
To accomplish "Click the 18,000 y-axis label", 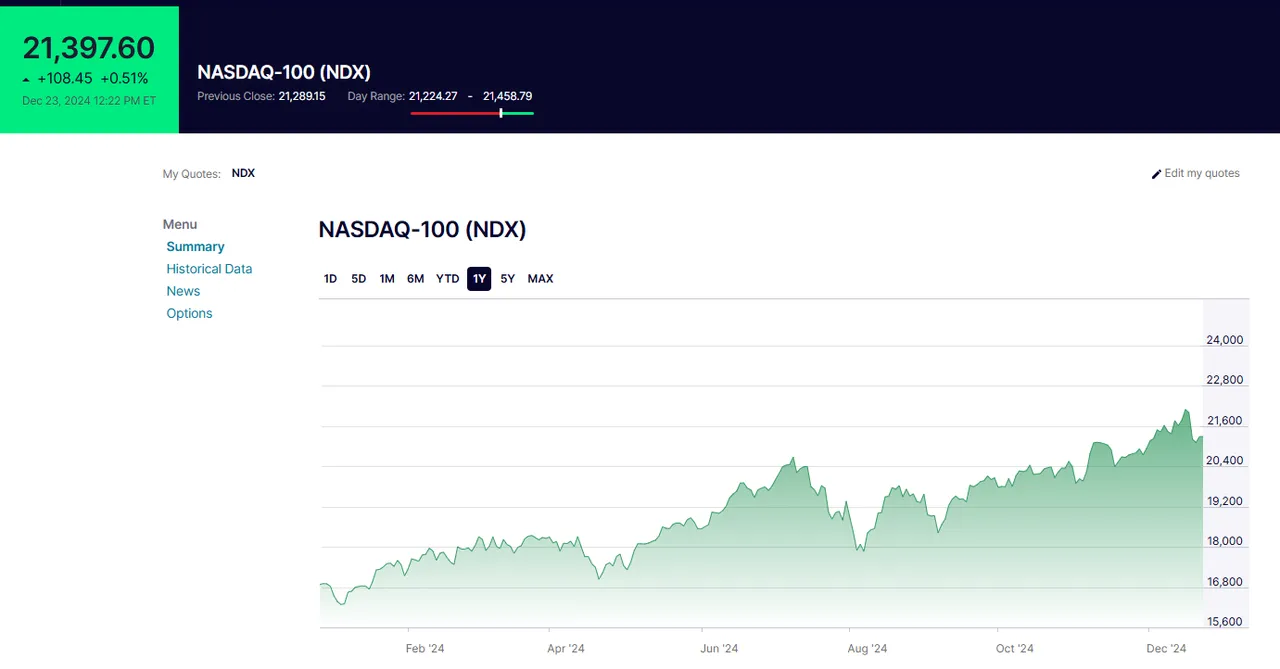I will click(x=1225, y=542).
